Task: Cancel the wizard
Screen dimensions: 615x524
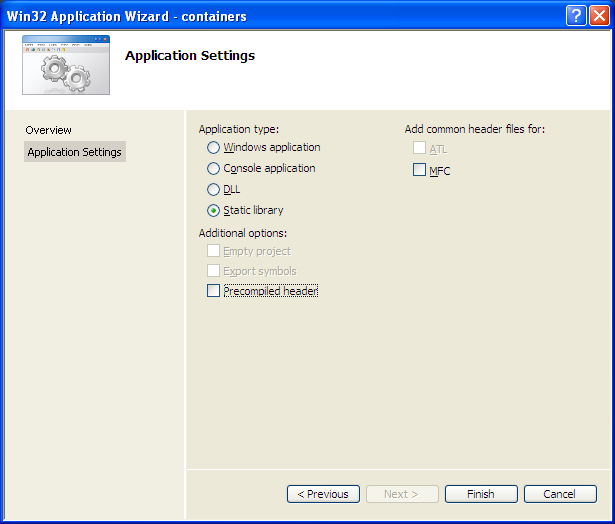Action: [x=560, y=494]
